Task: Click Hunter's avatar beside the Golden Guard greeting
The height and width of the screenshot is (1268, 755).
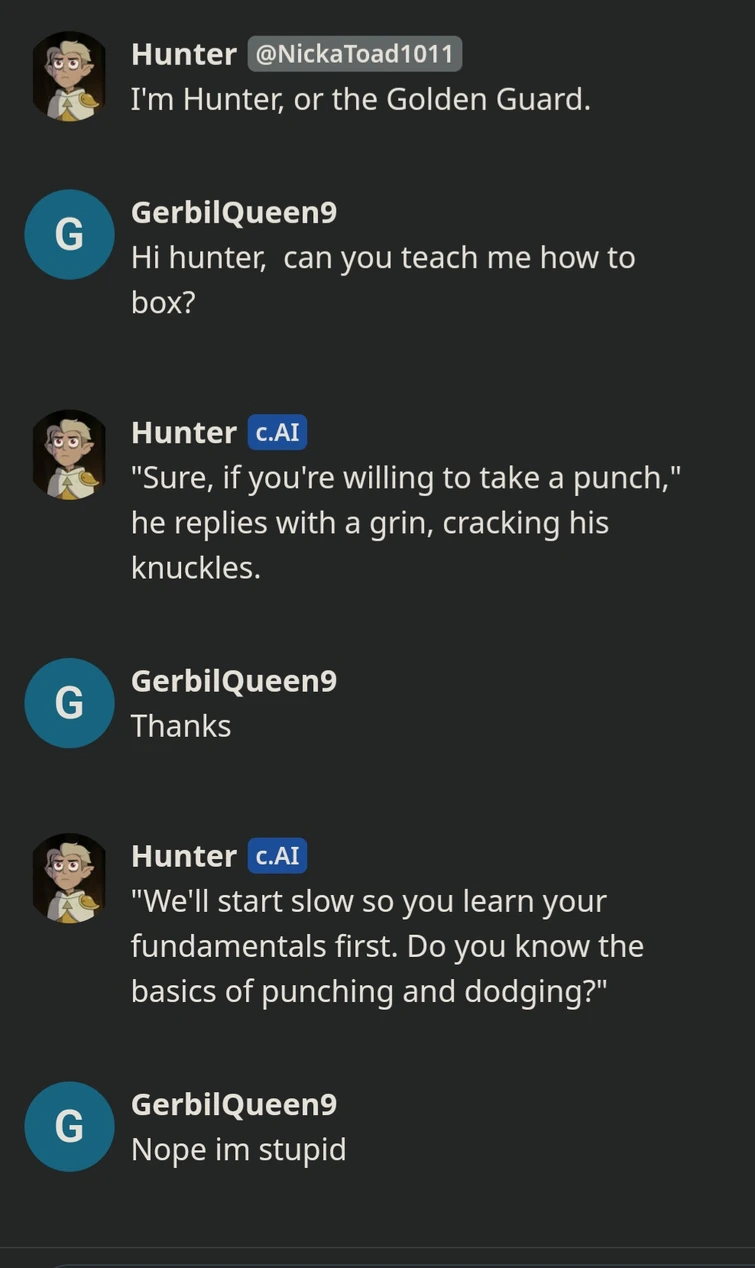Action: click(69, 77)
